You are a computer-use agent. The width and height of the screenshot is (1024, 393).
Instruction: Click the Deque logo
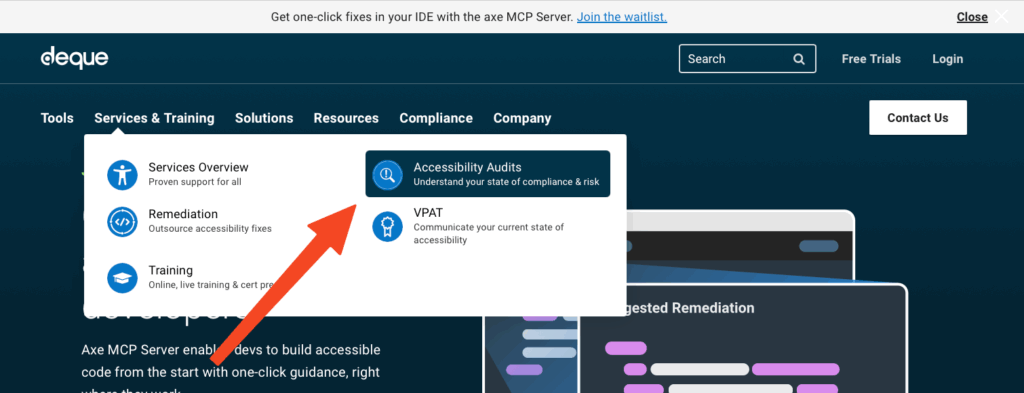pos(74,58)
